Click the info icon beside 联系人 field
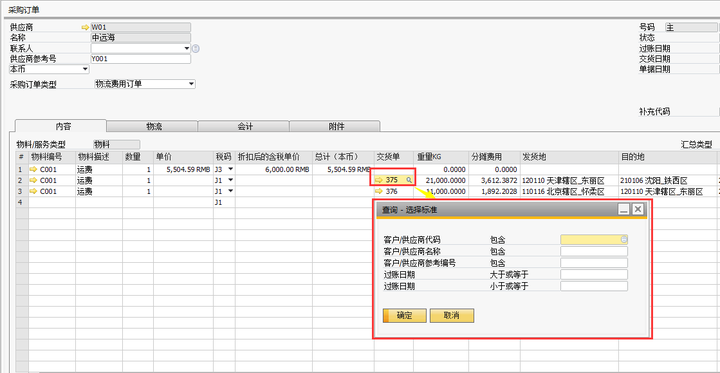 tap(196, 48)
